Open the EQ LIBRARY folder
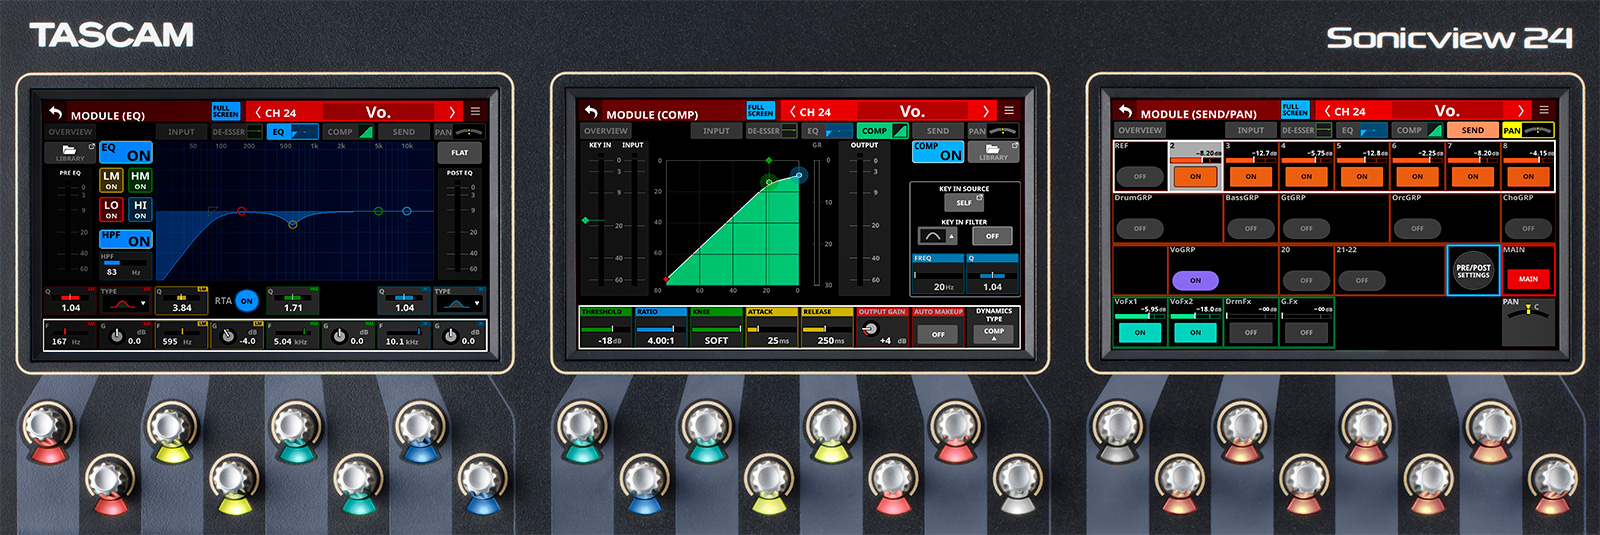Image resolution: width=1600 pixels, height=535 pixels. (x=70, y=153)
